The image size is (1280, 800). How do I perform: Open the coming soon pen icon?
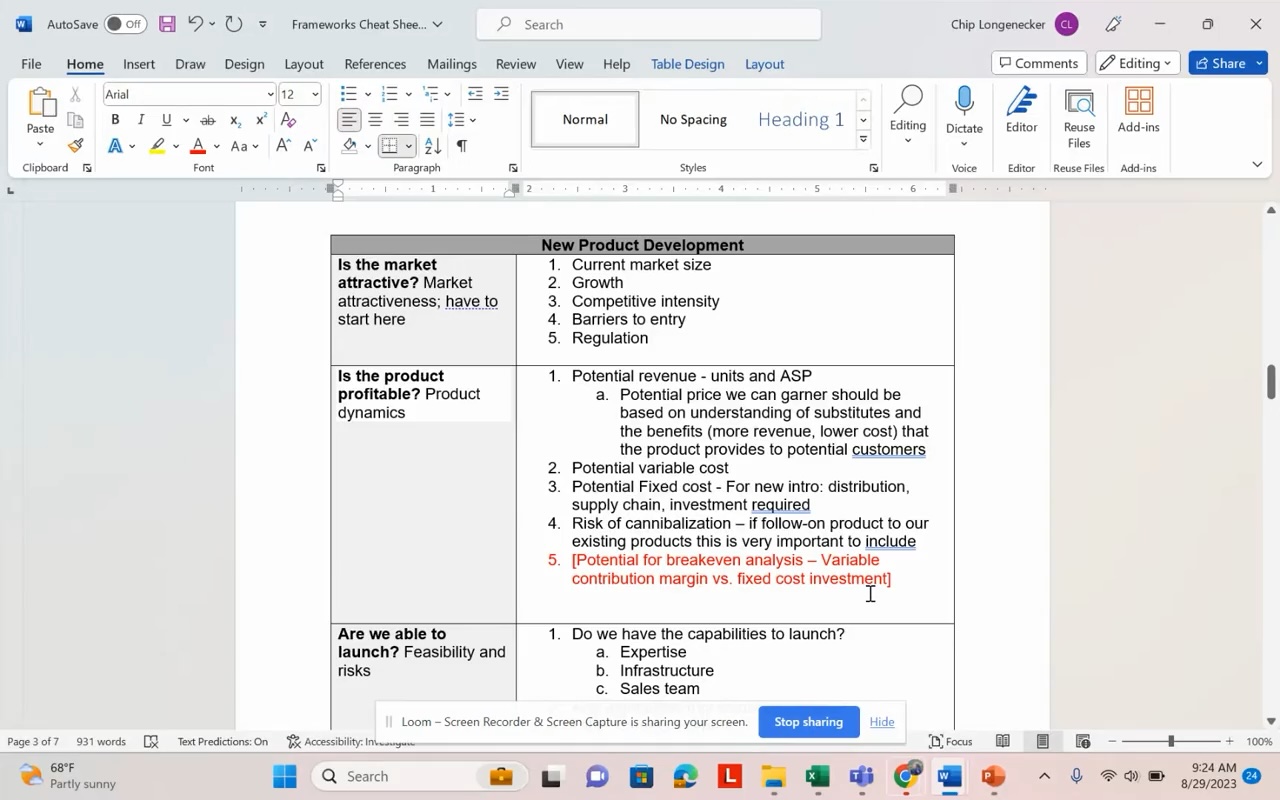click(x=1114, y=24)
